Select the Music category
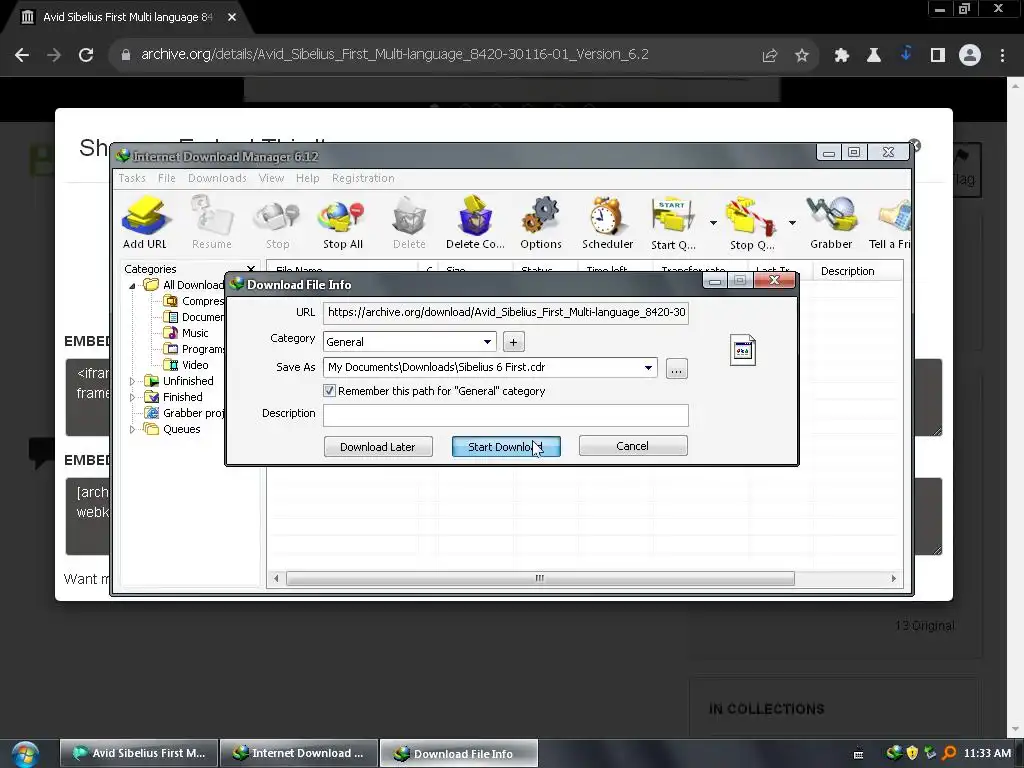This screenshot has height=768, width=1024. (x=195, y=333)
